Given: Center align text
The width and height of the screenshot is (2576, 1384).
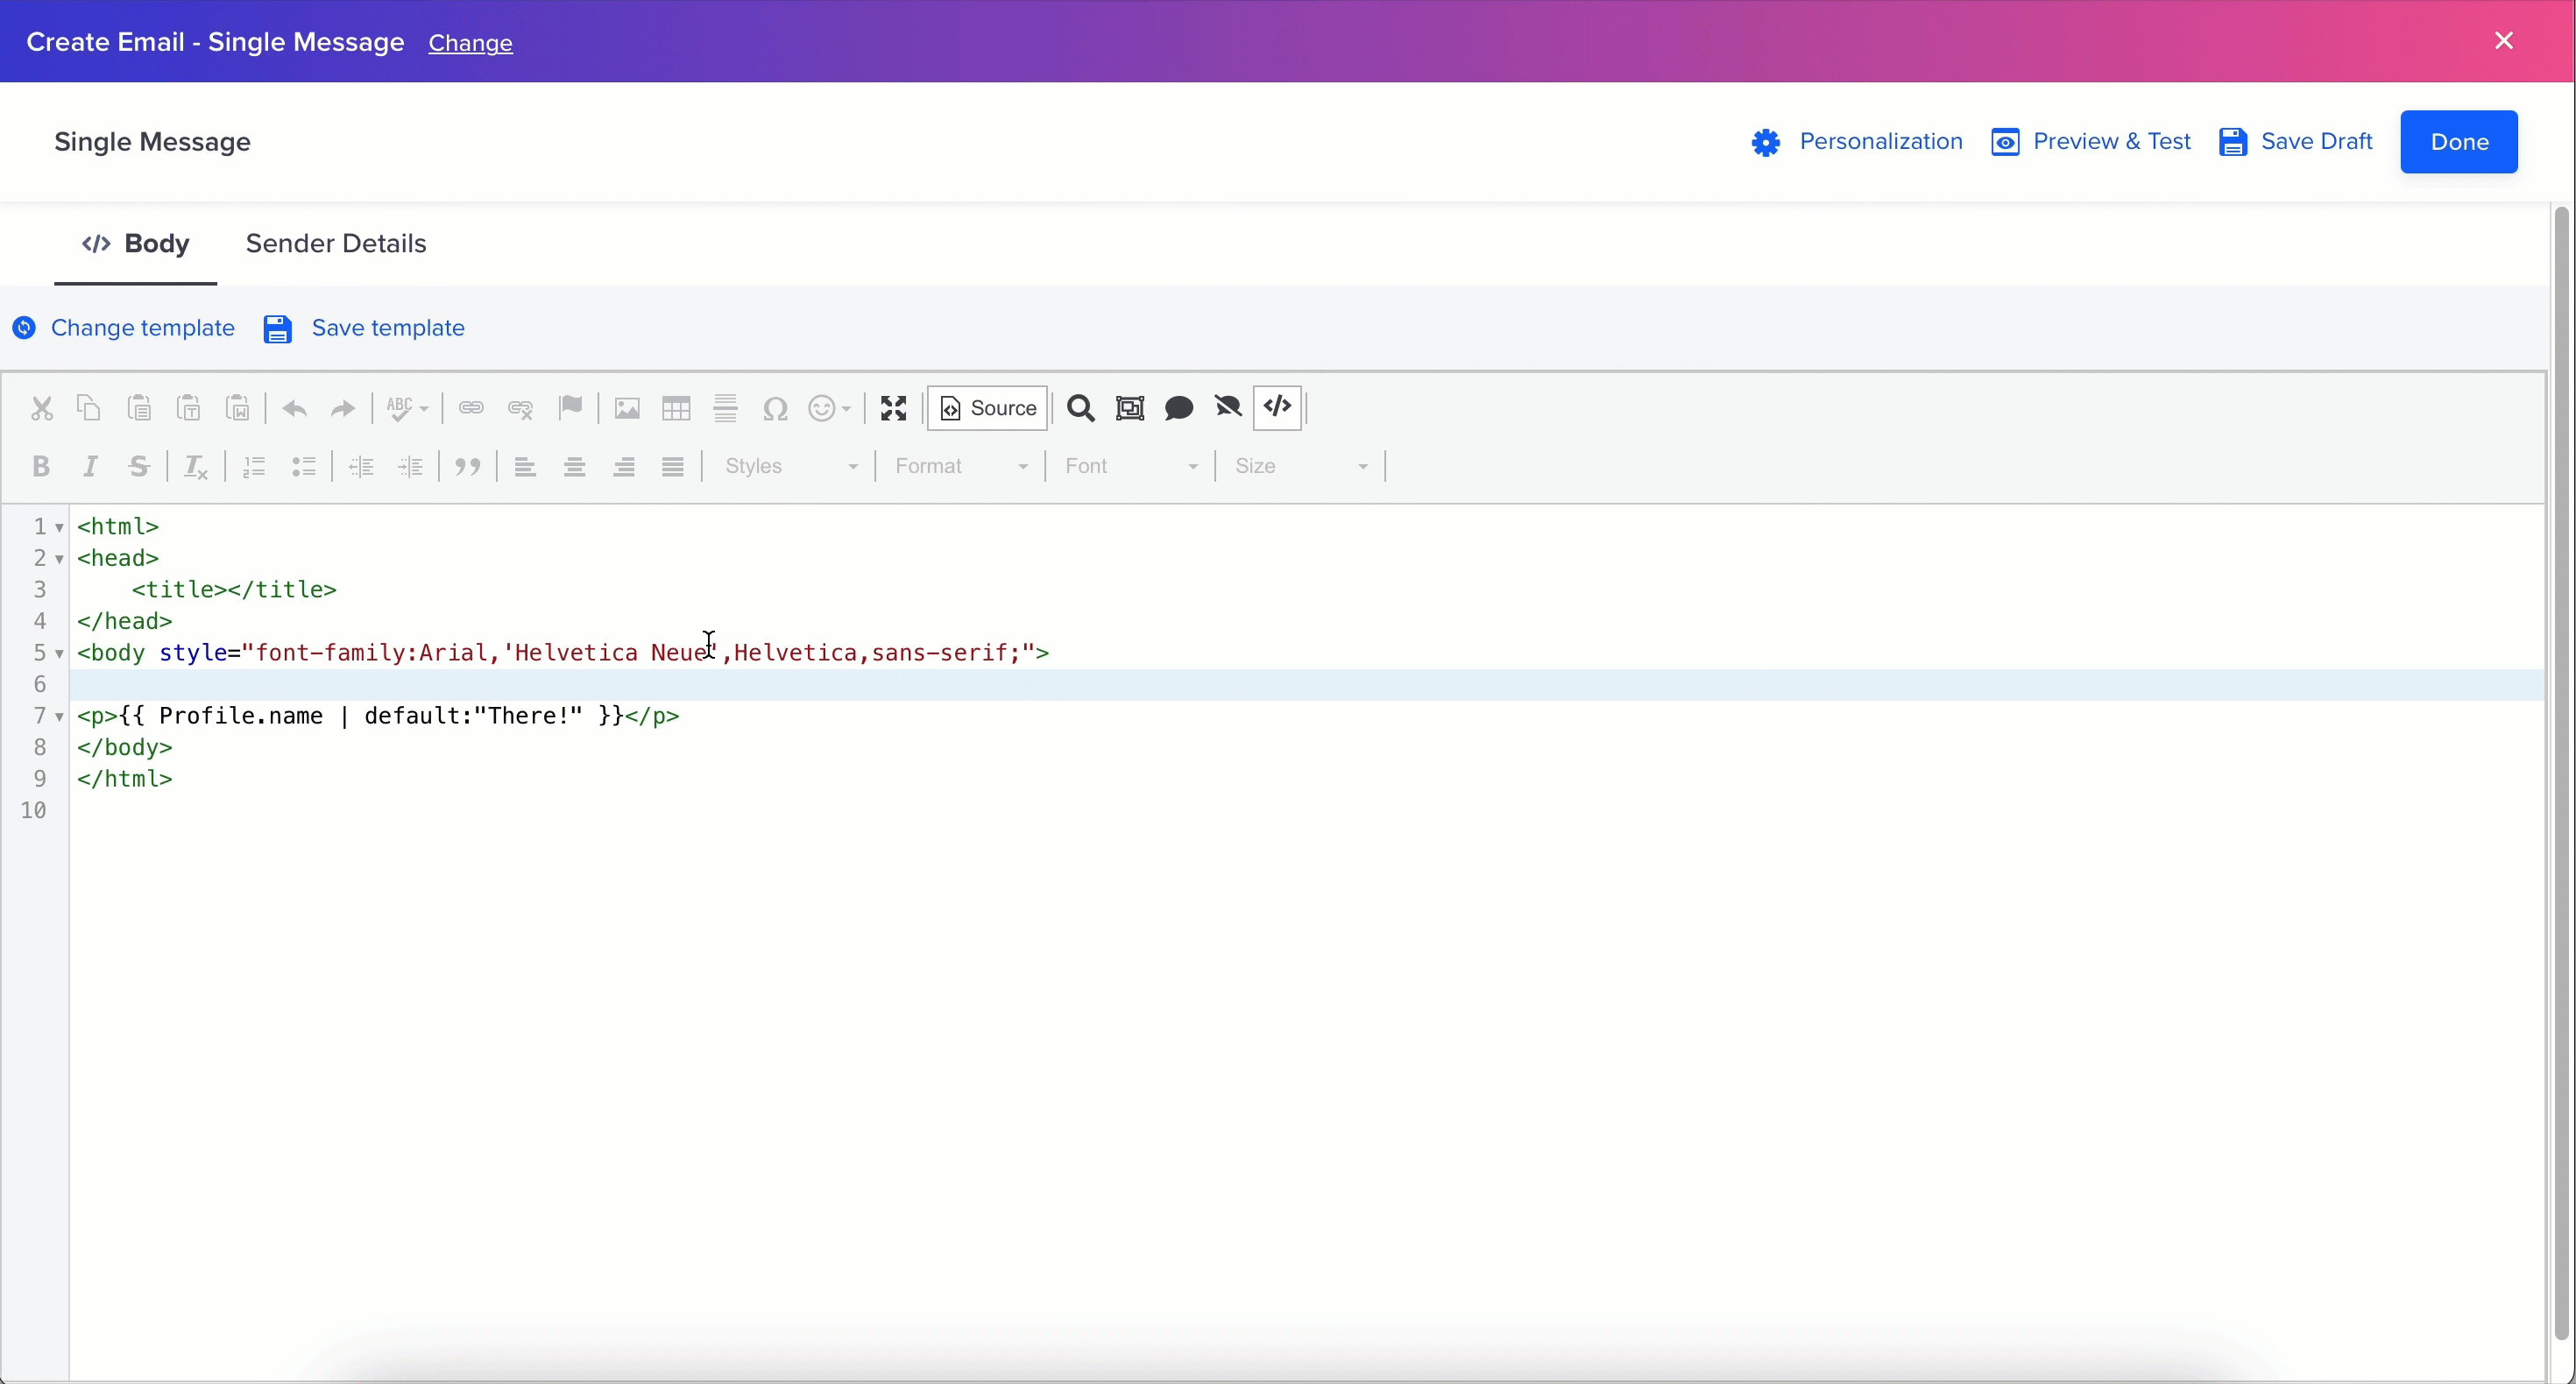Looking at the screenshot, I should 575,466.
